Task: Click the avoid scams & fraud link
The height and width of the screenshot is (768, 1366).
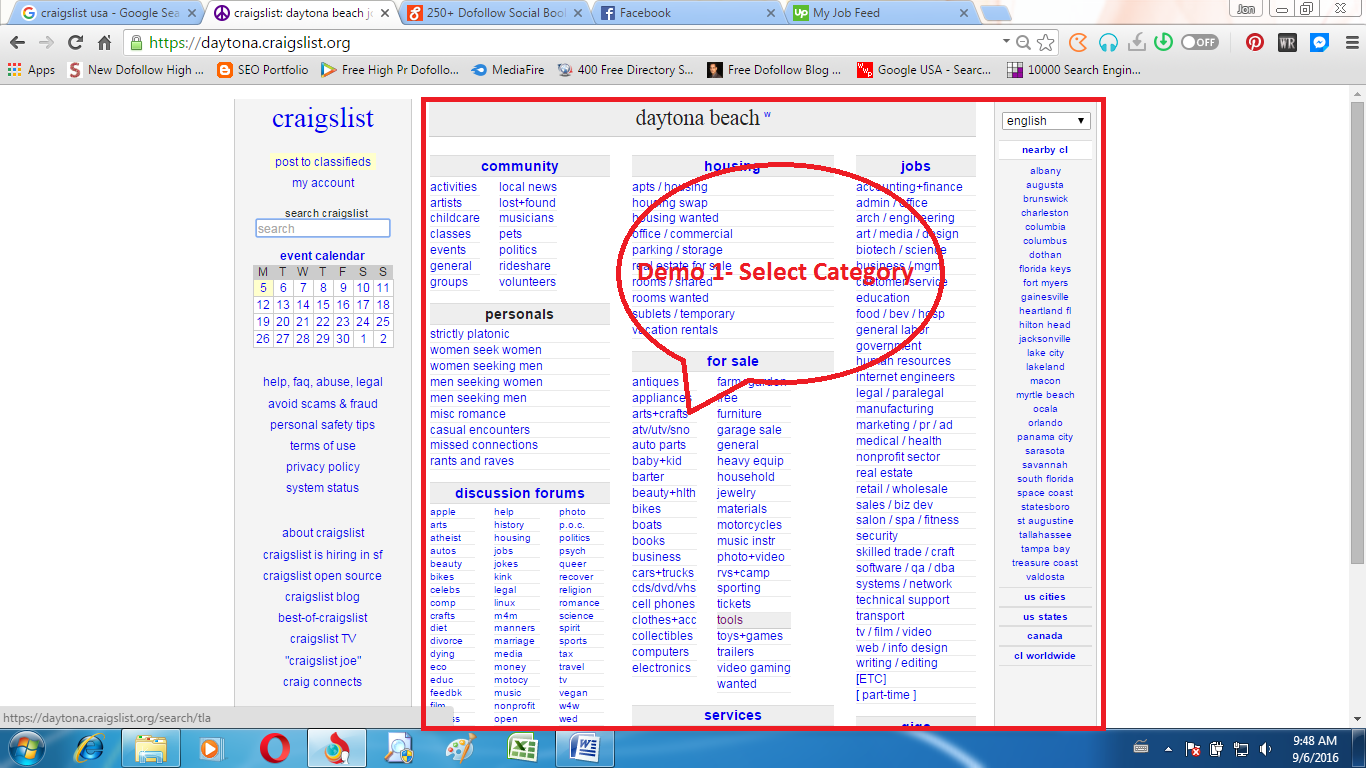Action: pyautogui.click(x=323, y=404)
